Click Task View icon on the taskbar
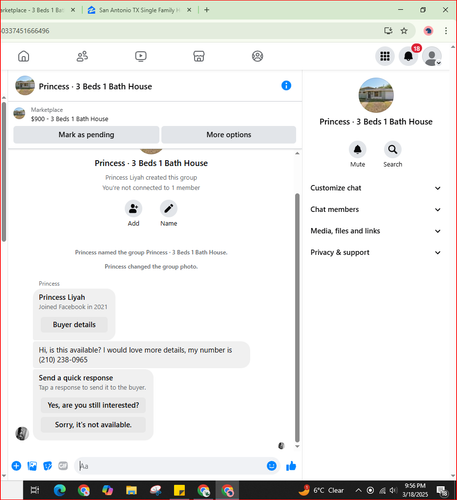Screen dimensions: 457x500 pyautogui.click(x=35, y=490)
